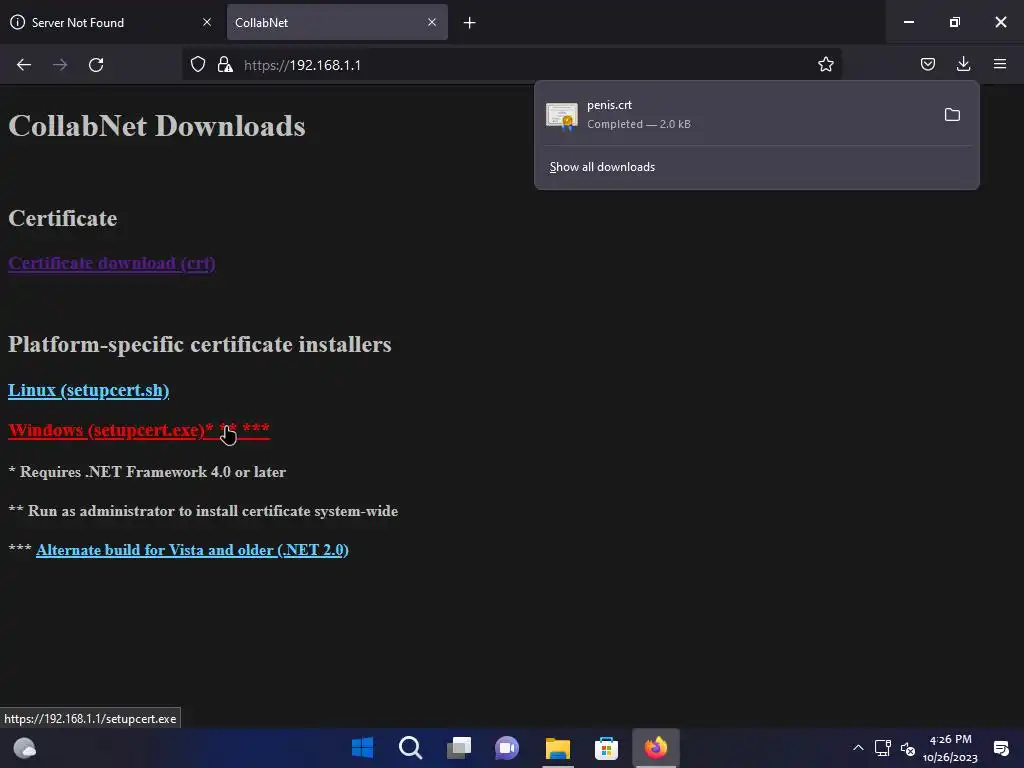Screen dimensions: 1024x768
Task: Click the certificate file thumbnail icon
Action: point(562,116)
